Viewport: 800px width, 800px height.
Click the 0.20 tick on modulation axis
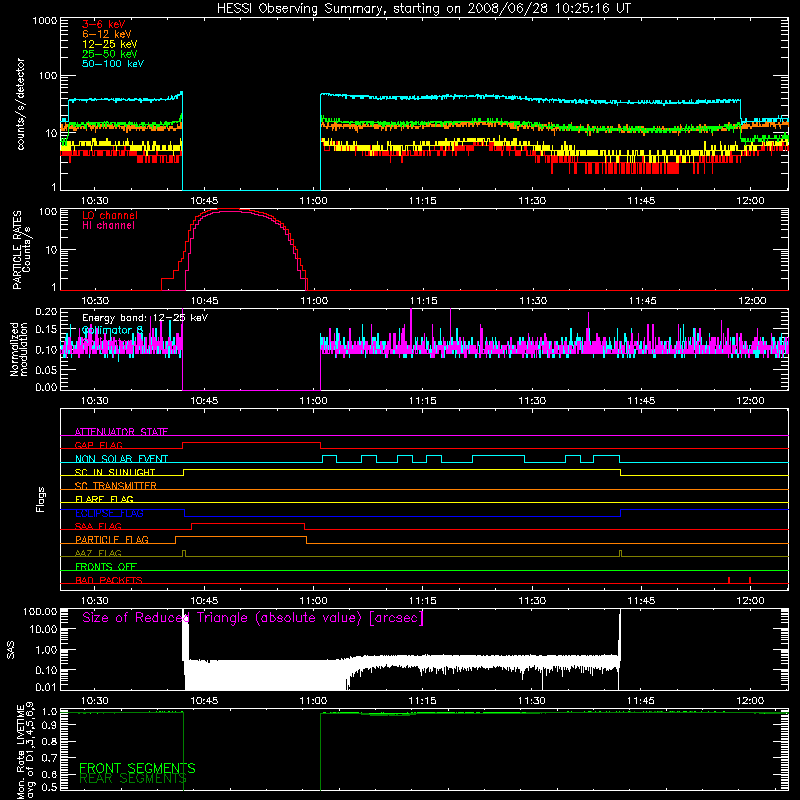(46, 311)
